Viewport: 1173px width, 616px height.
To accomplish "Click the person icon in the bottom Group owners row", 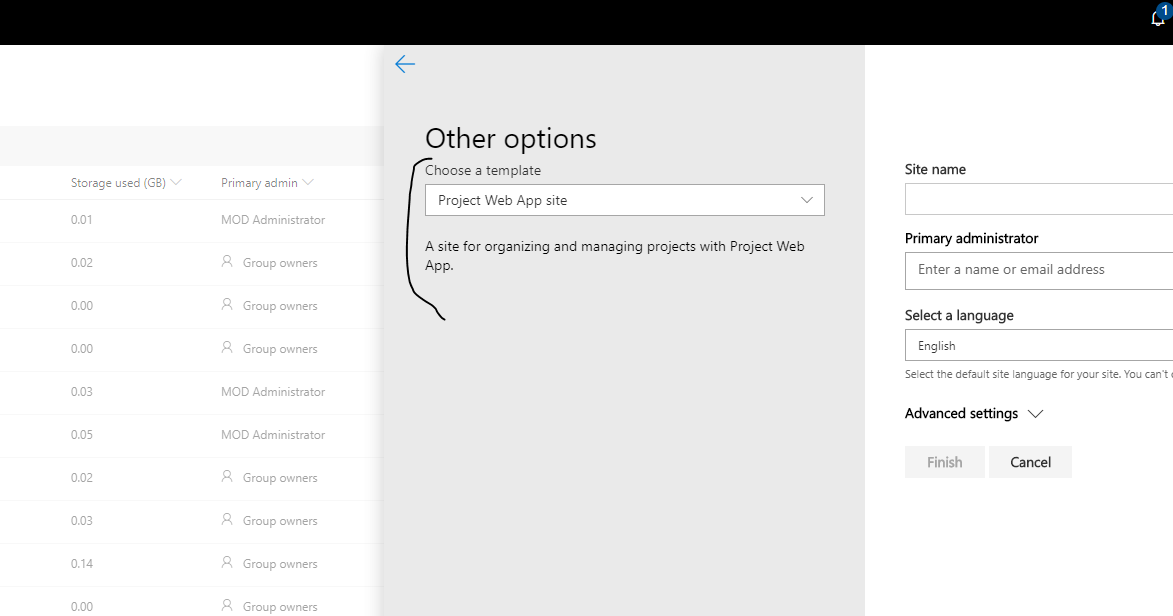I will 228,606.
